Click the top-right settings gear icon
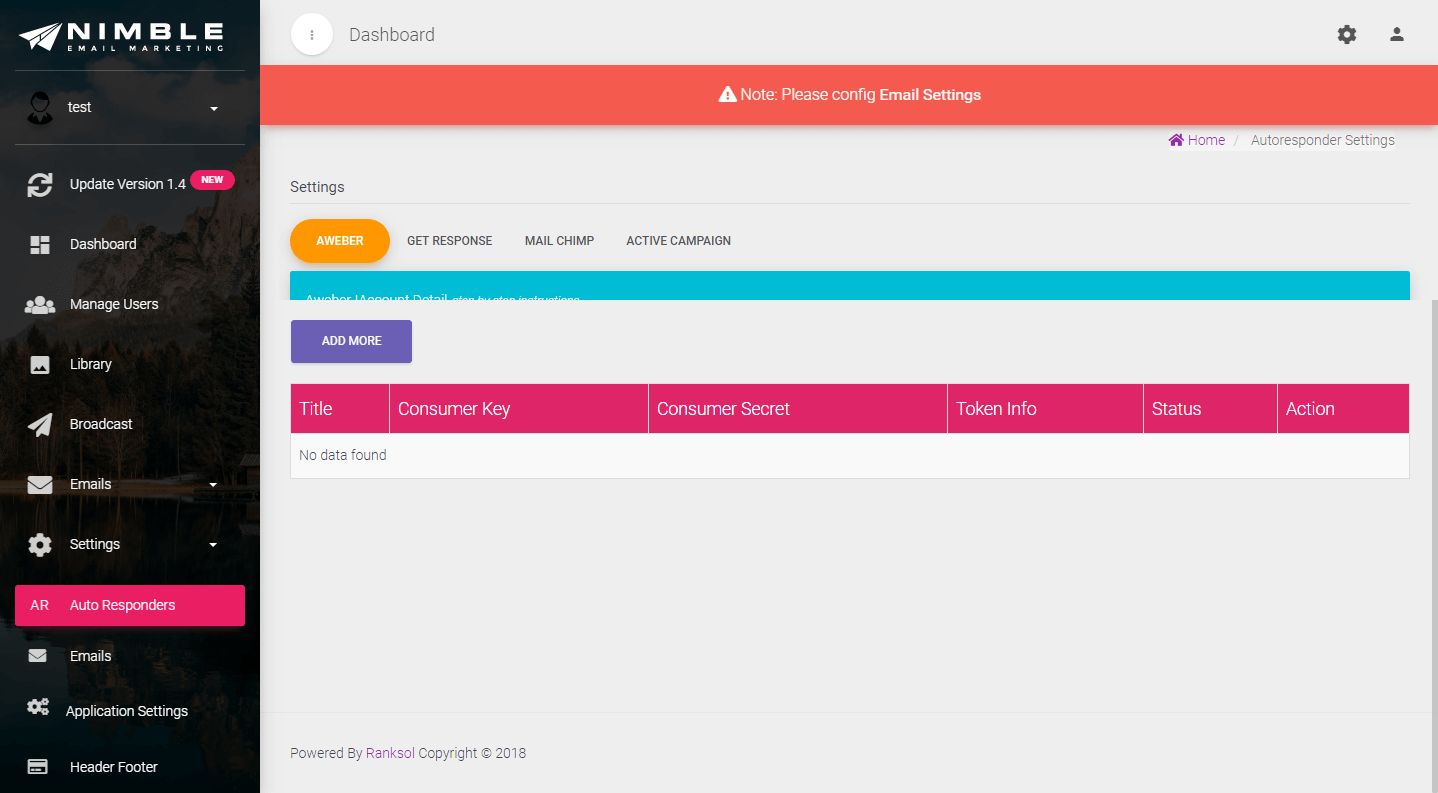The height and width of the screenshot is (793, 1438). pyautogui.click(x=1347, y=35)
